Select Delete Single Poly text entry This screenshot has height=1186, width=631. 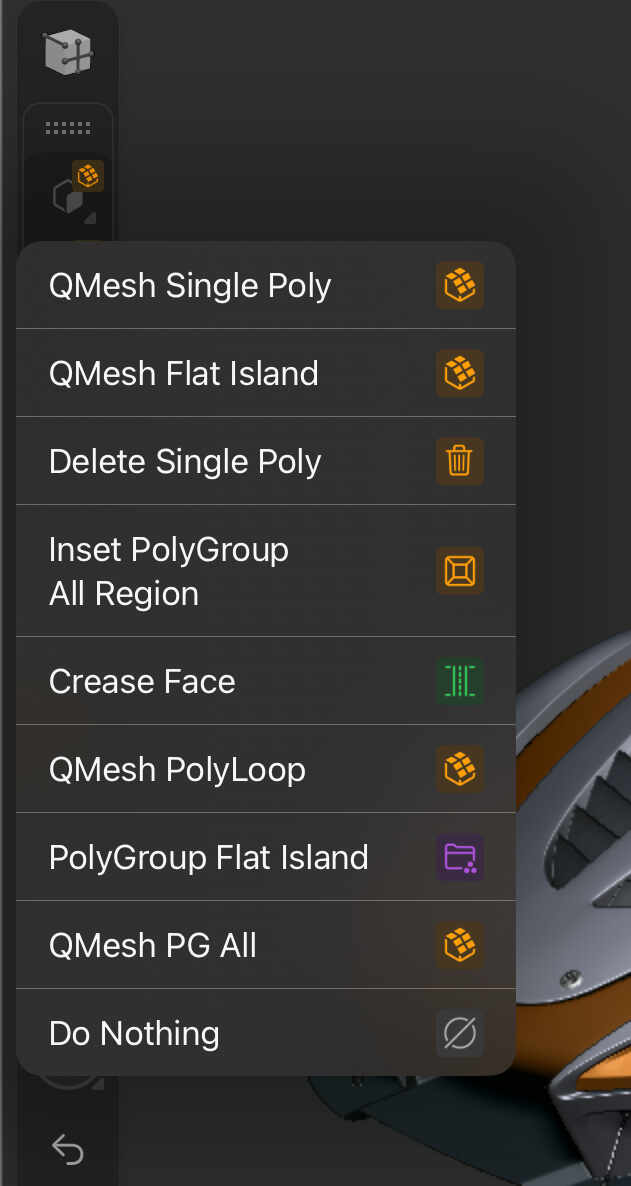click(x=185, y=462)
